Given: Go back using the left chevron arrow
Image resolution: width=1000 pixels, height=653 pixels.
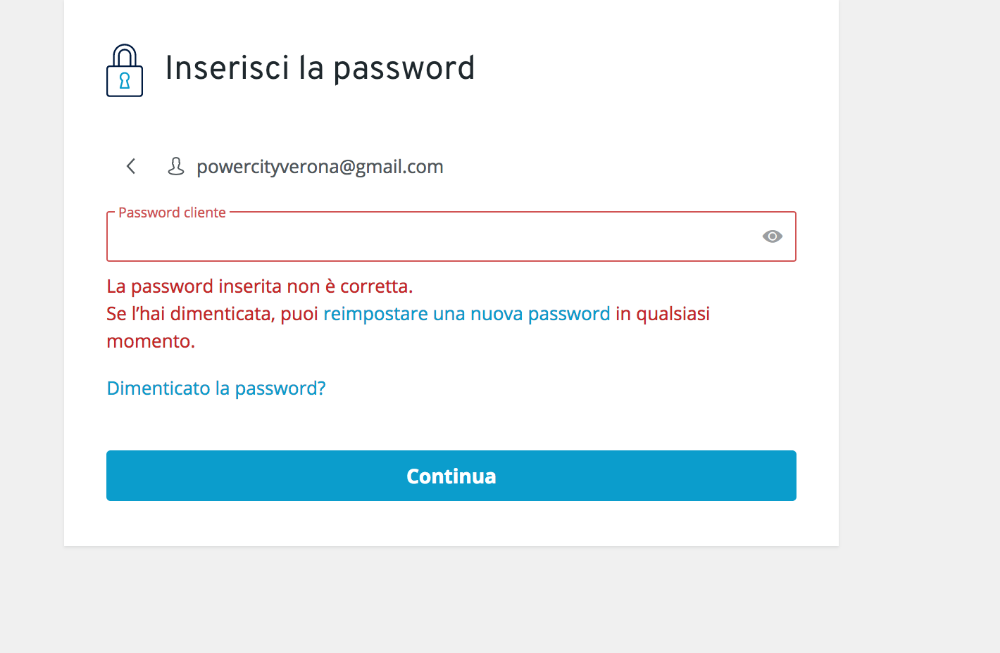Looking at the screenshot, I should (x=131, y=166).
